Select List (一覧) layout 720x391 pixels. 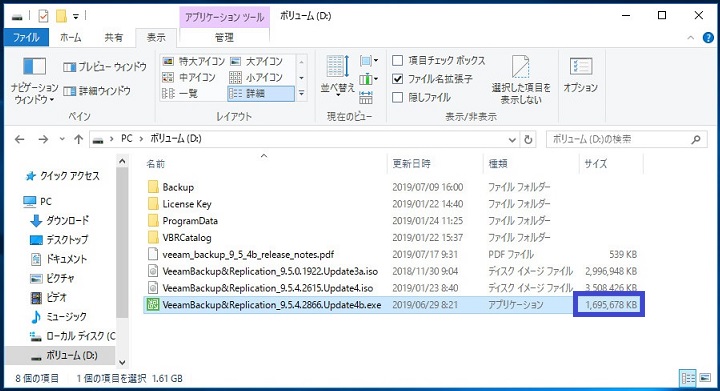180,94
